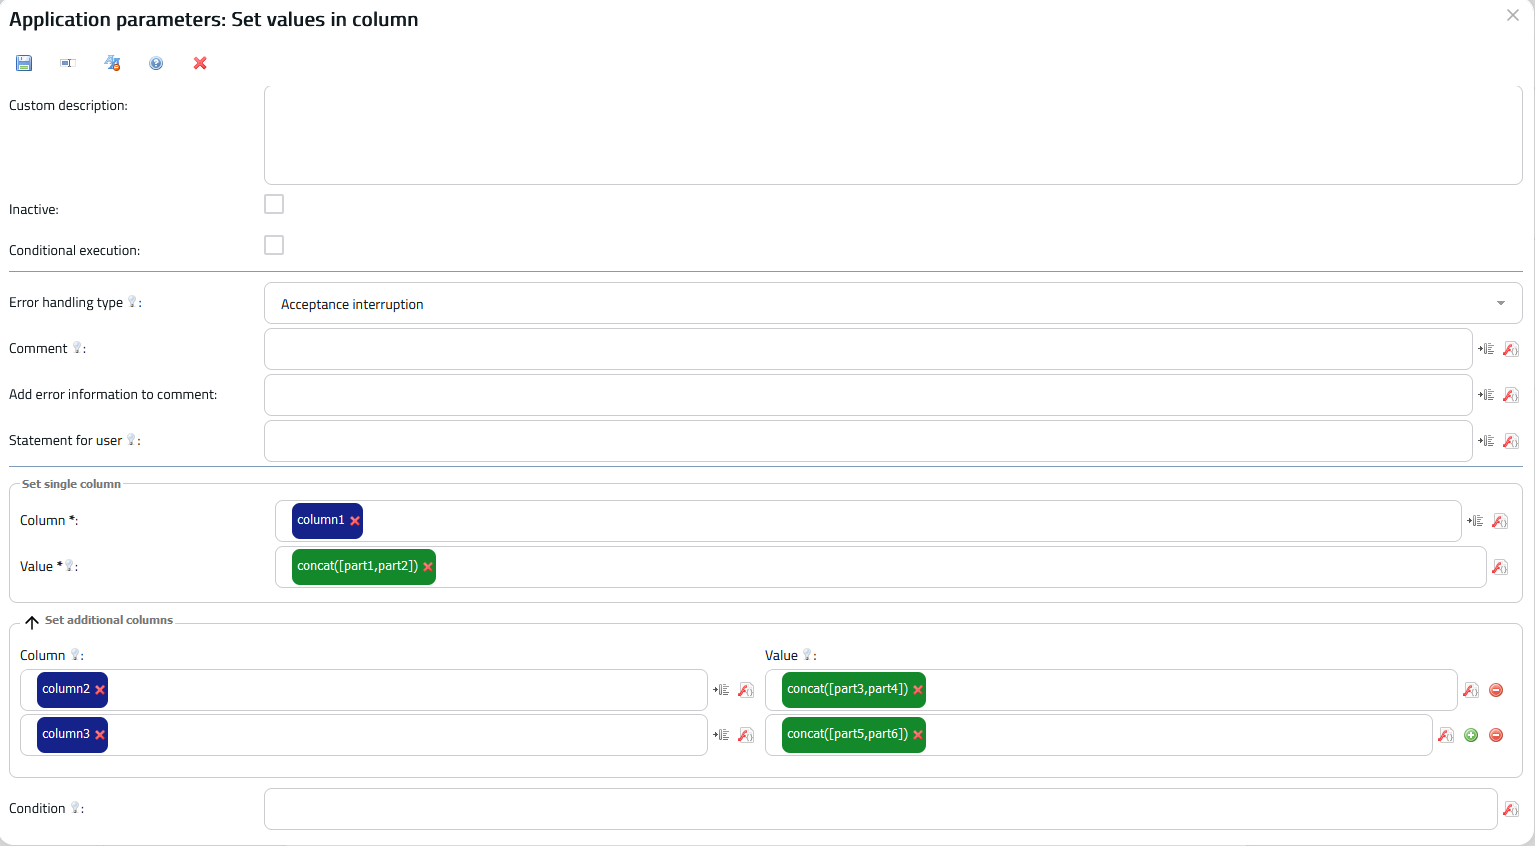Open variable picker next to Comment field
Screen dimensions: 1535x846
1486,349
